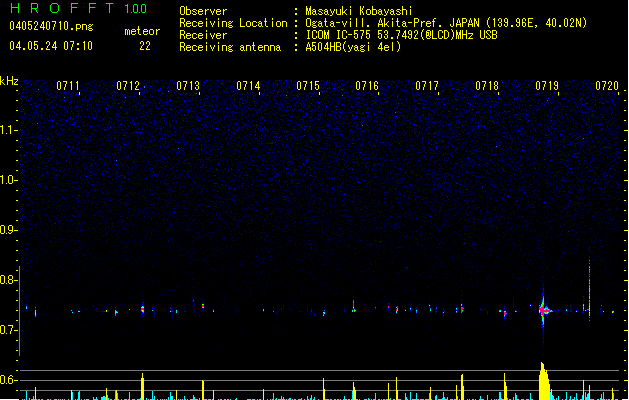Click the 0715 time marker
This screenshot has width=629, height=400.
point(308,86)
